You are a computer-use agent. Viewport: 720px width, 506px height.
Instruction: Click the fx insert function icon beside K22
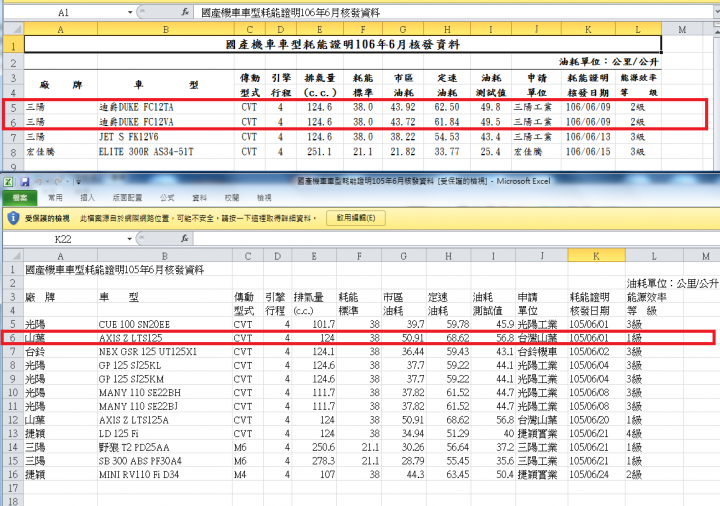coord(185,239)
